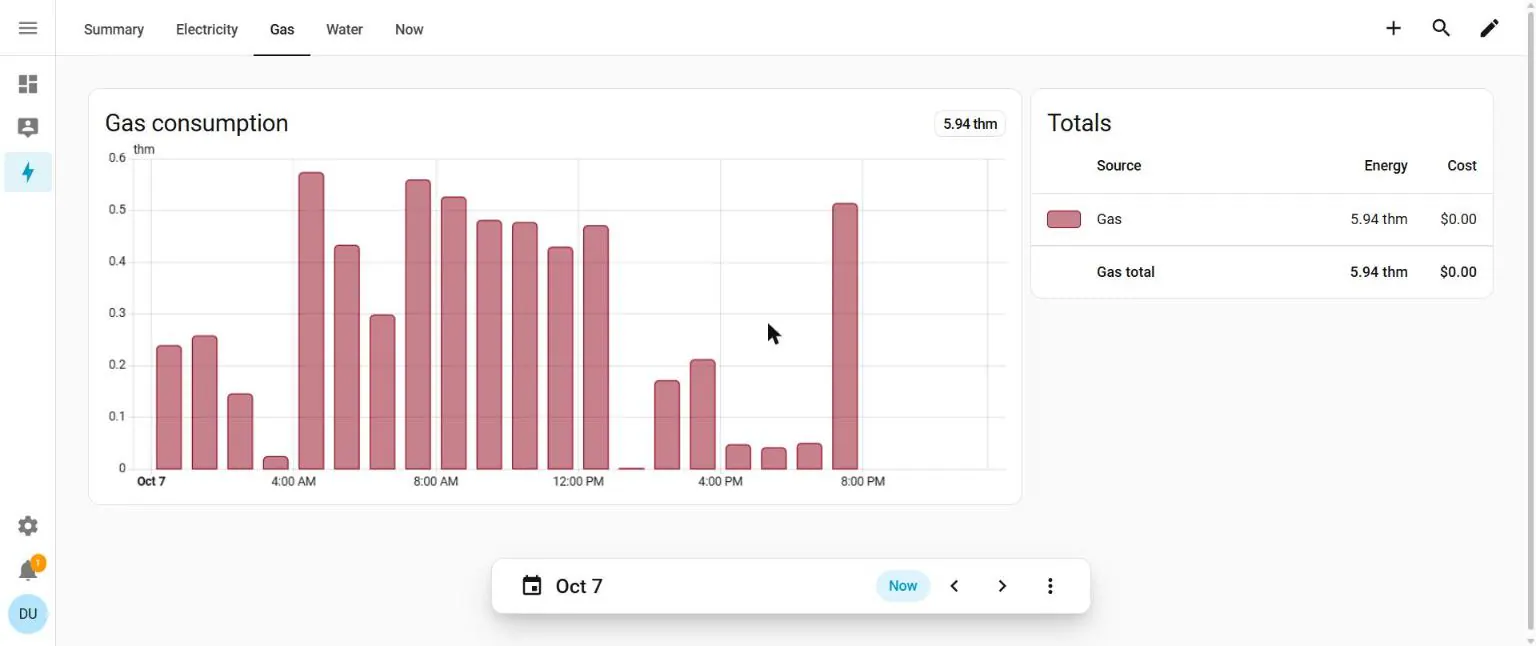The width and height of the screenshot is (1536, 646).
Task: Click the 4:00 PM axis label
Action: pyautogui.click(x=720, y=482)
